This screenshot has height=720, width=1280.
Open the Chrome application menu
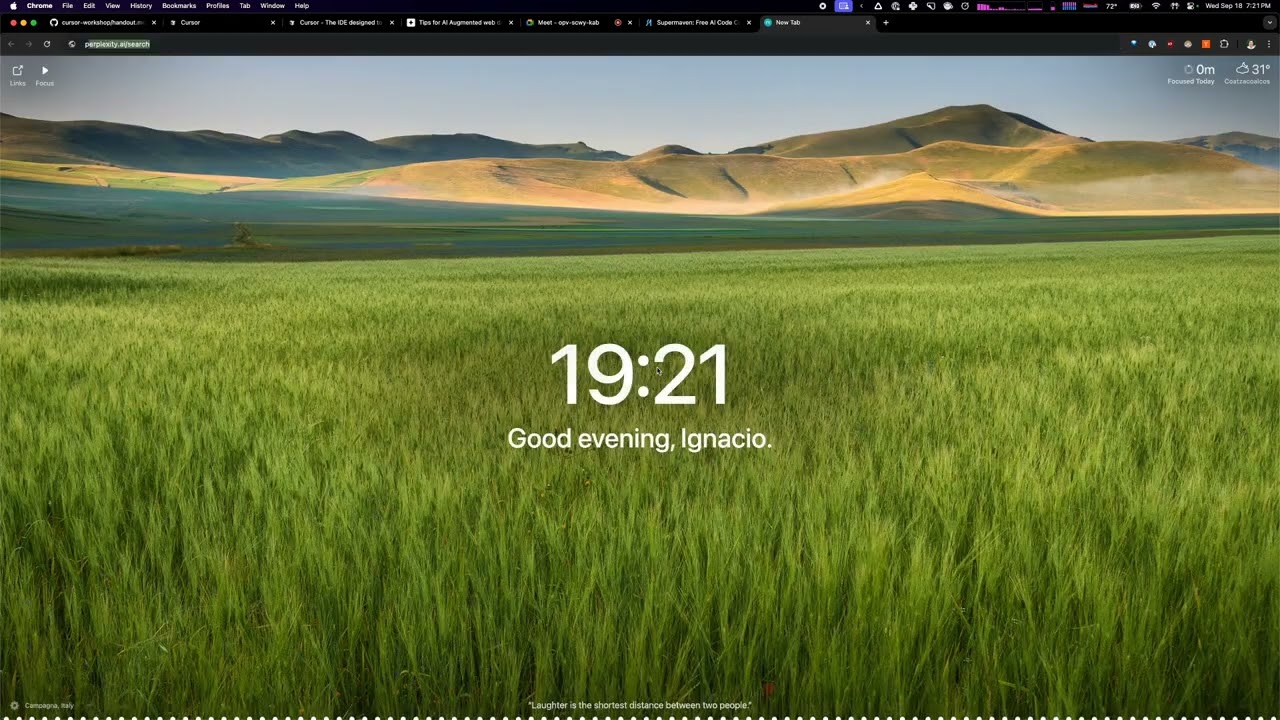39,6
